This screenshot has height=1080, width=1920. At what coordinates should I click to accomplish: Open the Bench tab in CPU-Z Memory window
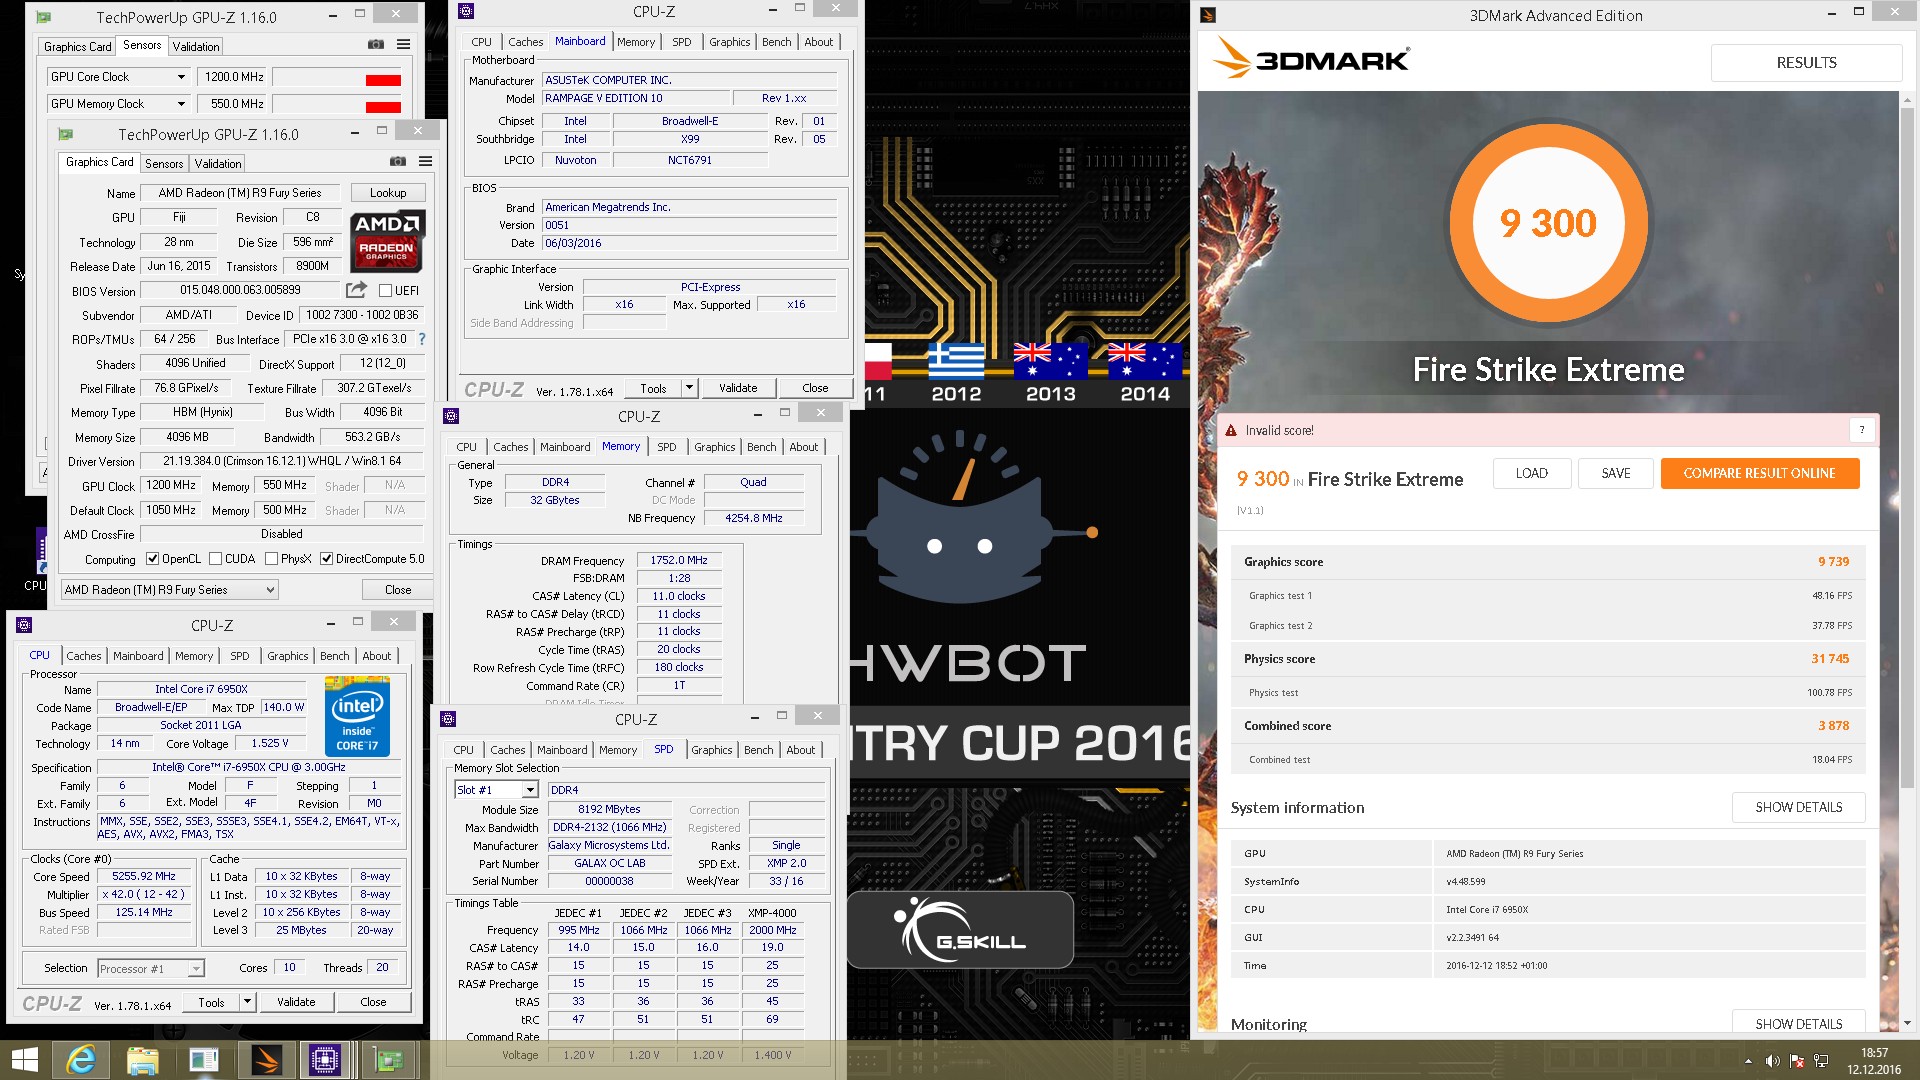pyautogui.click(x=761, y=447)
